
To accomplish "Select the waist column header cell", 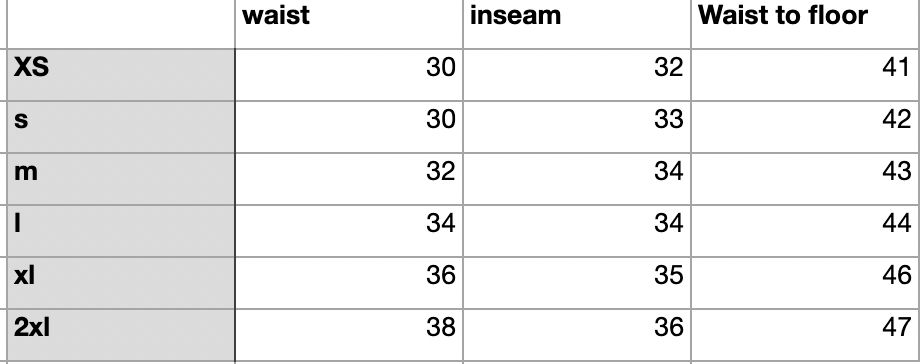I will [x=349, y=24].
